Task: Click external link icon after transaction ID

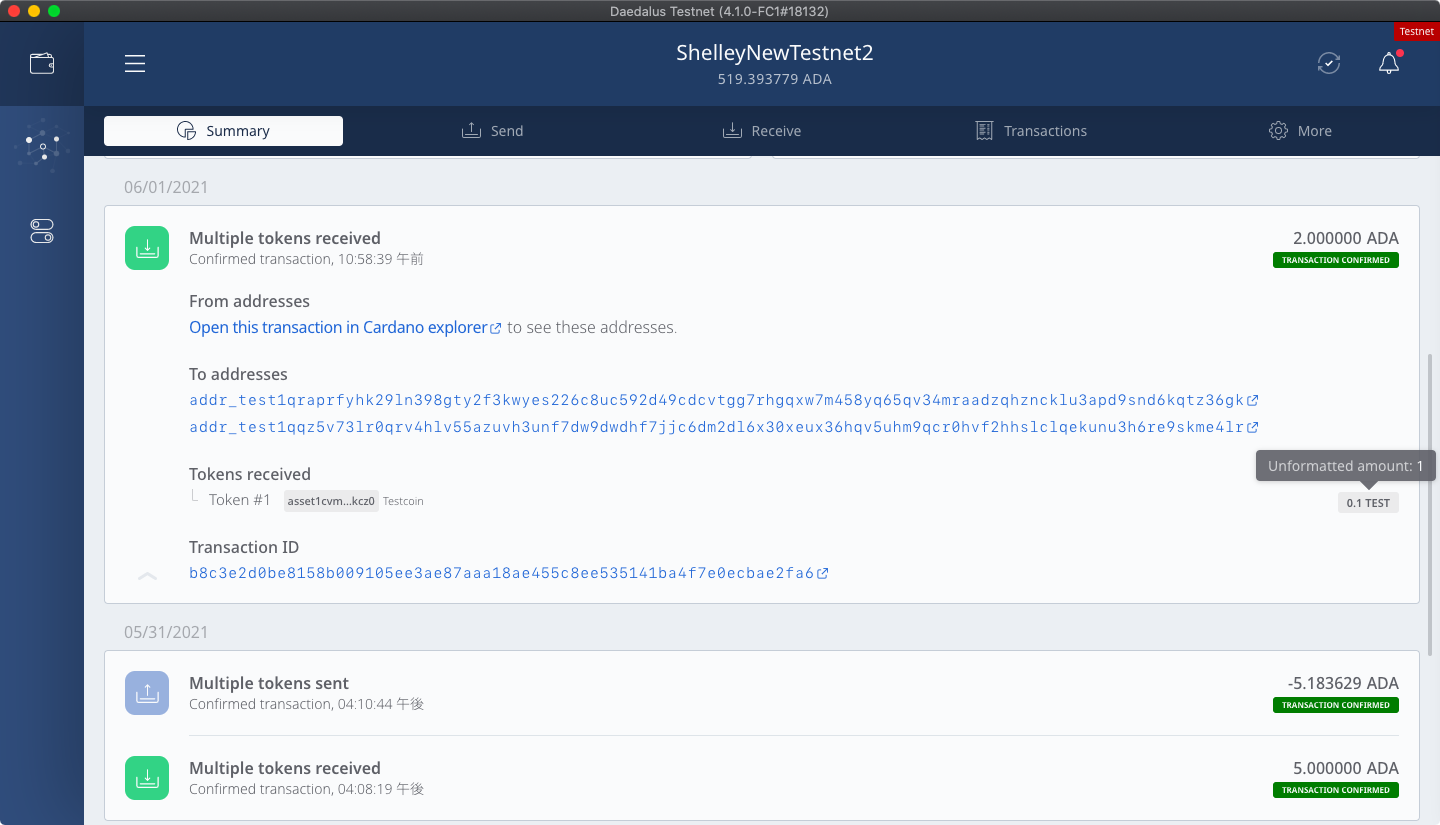Action: tap(823, 574)
